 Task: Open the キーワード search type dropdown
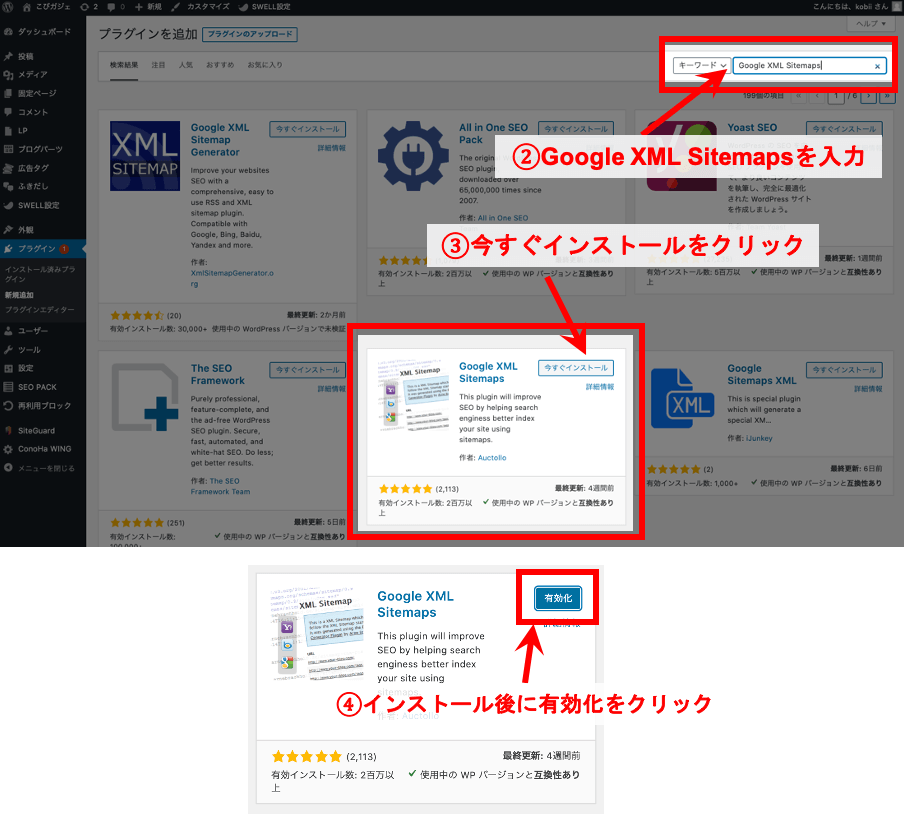point(702,65)
